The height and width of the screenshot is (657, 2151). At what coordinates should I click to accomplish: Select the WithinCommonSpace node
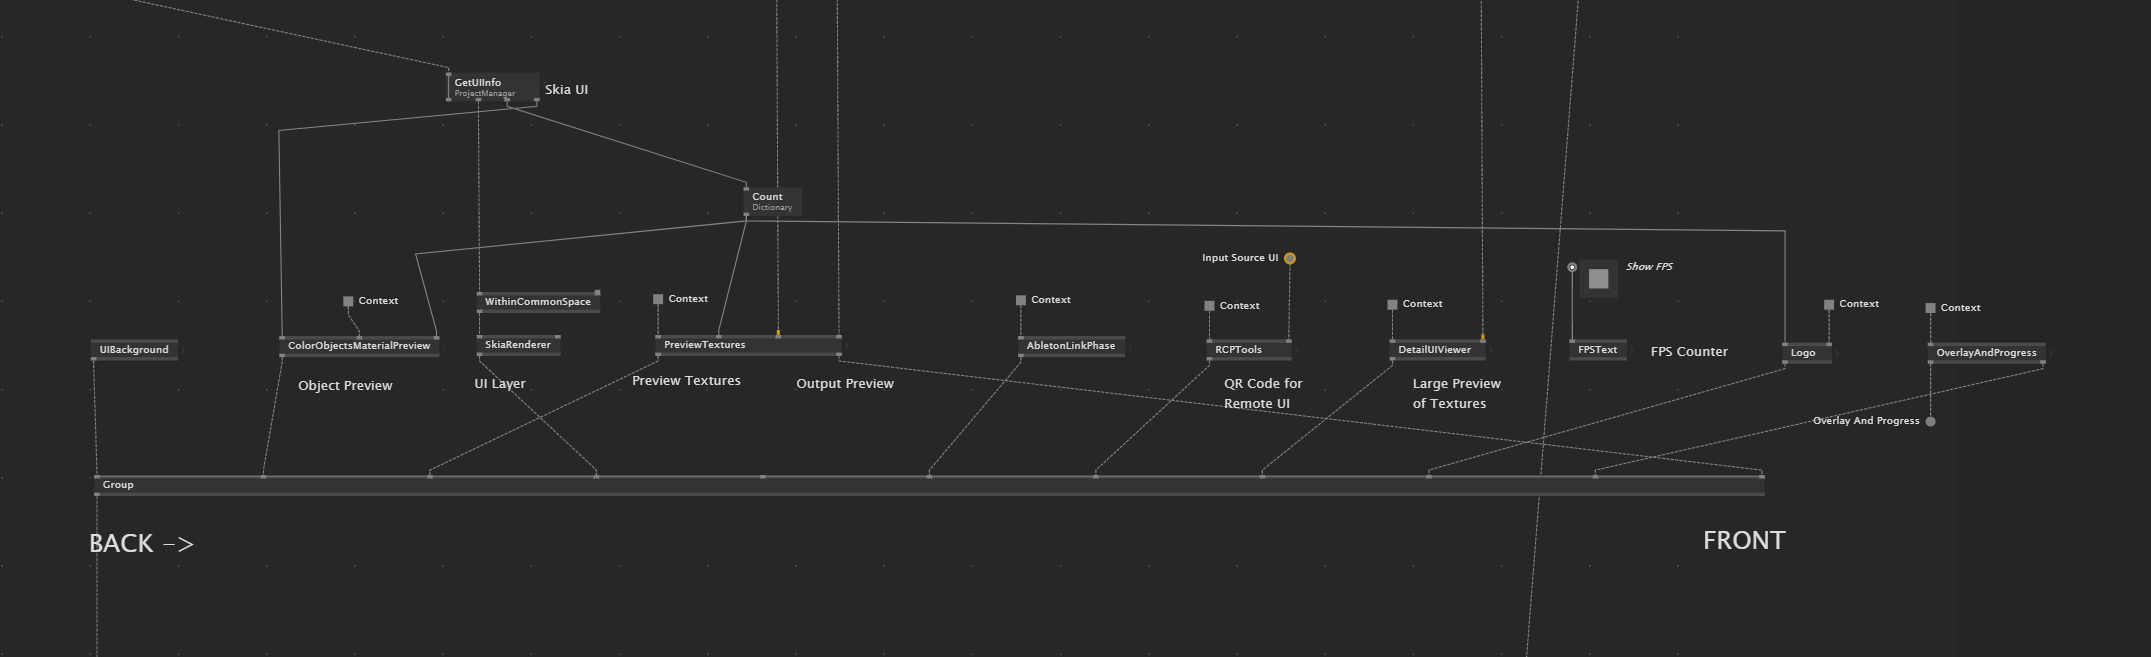537,302
